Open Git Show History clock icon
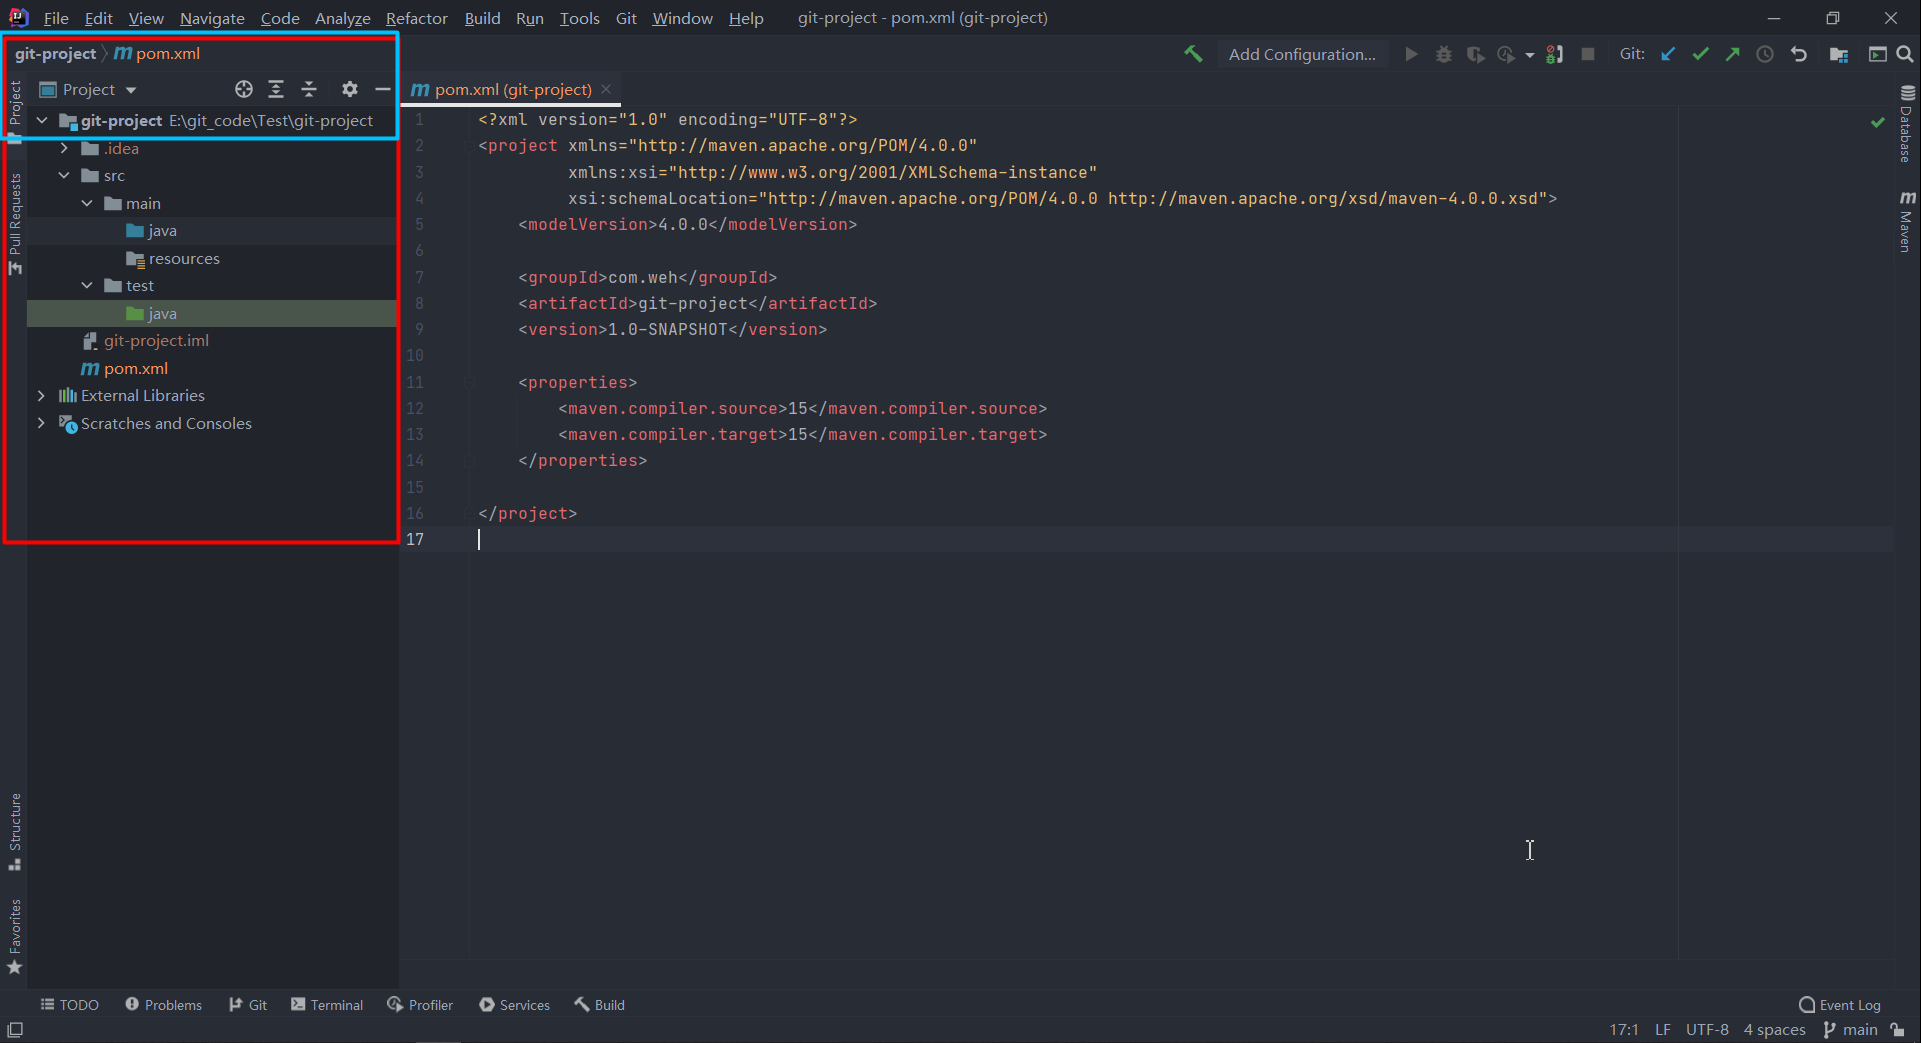 pyautogui.click(x=1765, y=54)
